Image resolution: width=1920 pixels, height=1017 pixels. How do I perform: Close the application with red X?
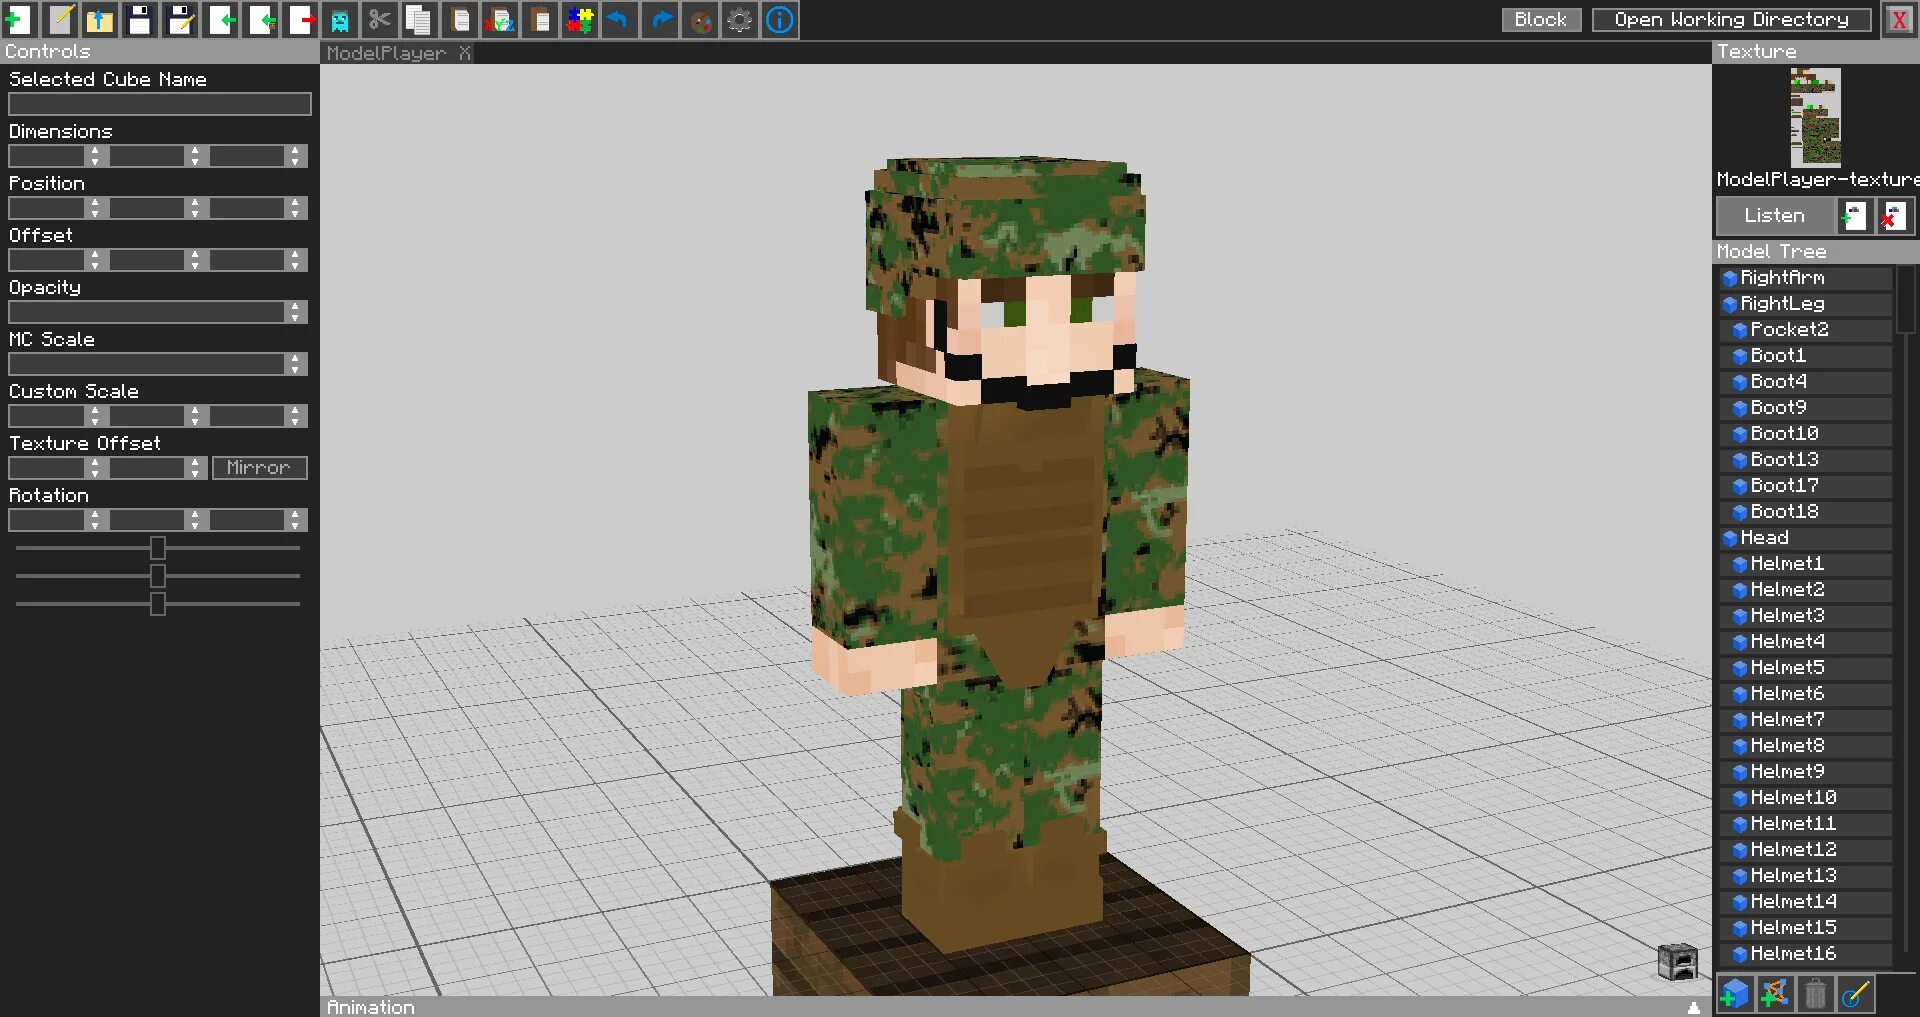pyautogui.click(x=1898, y=19)
